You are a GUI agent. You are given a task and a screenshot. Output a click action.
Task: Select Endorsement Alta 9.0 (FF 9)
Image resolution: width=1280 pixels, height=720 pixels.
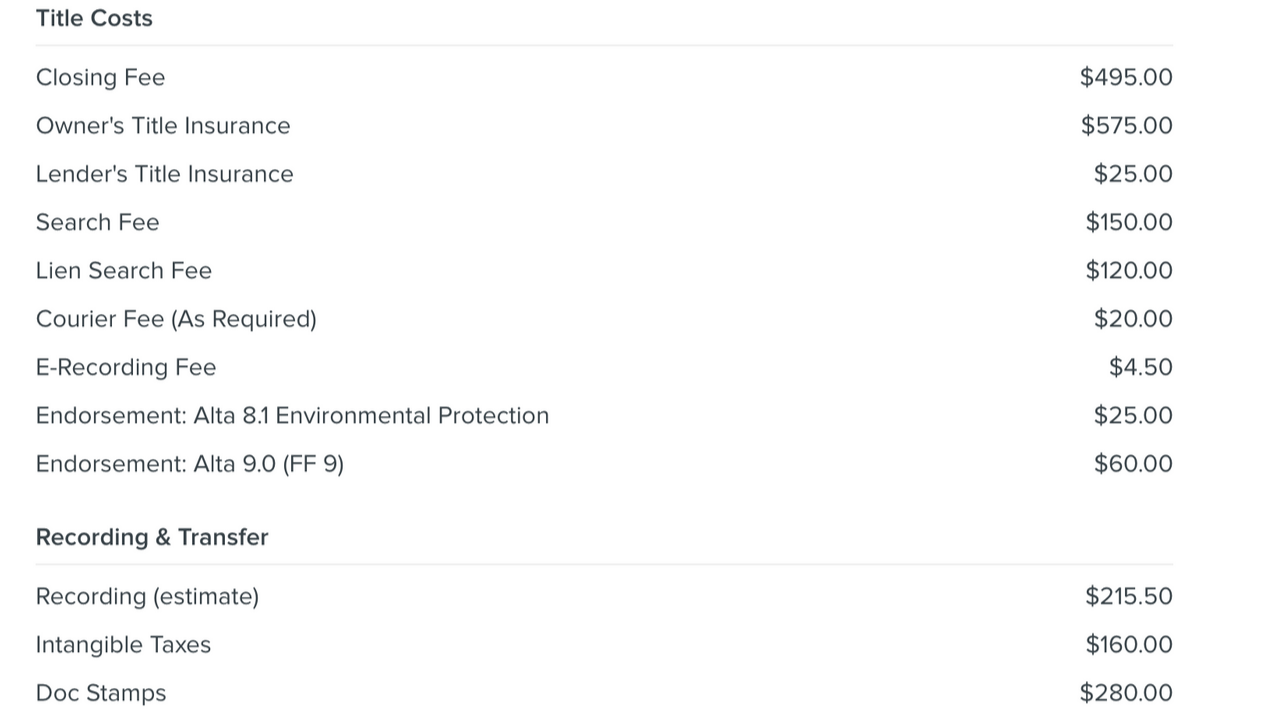190,464
